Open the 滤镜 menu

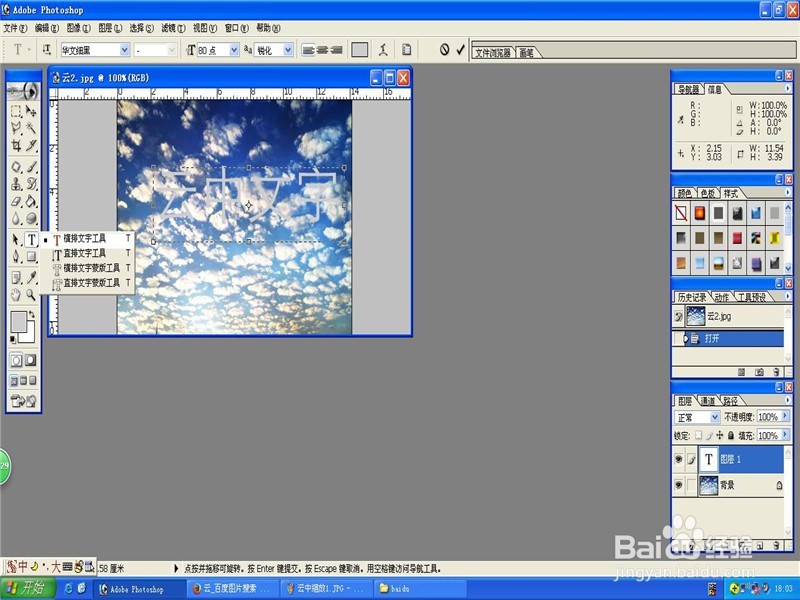(x=173, y=28)
